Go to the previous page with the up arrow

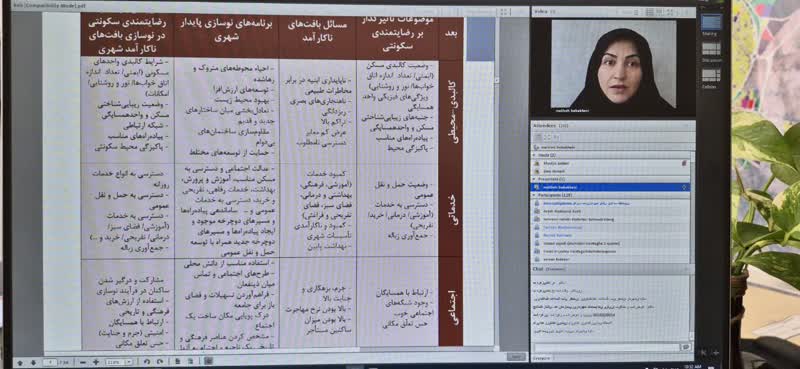click(x=20, y=362)
